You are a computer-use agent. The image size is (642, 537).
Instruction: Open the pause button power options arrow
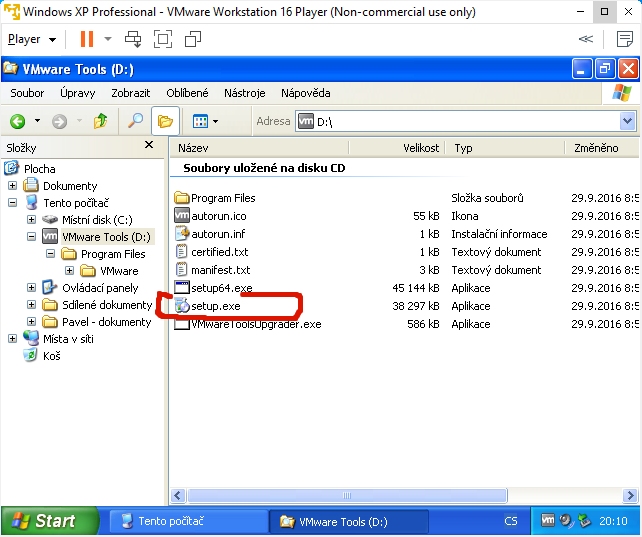coord(108,39)
